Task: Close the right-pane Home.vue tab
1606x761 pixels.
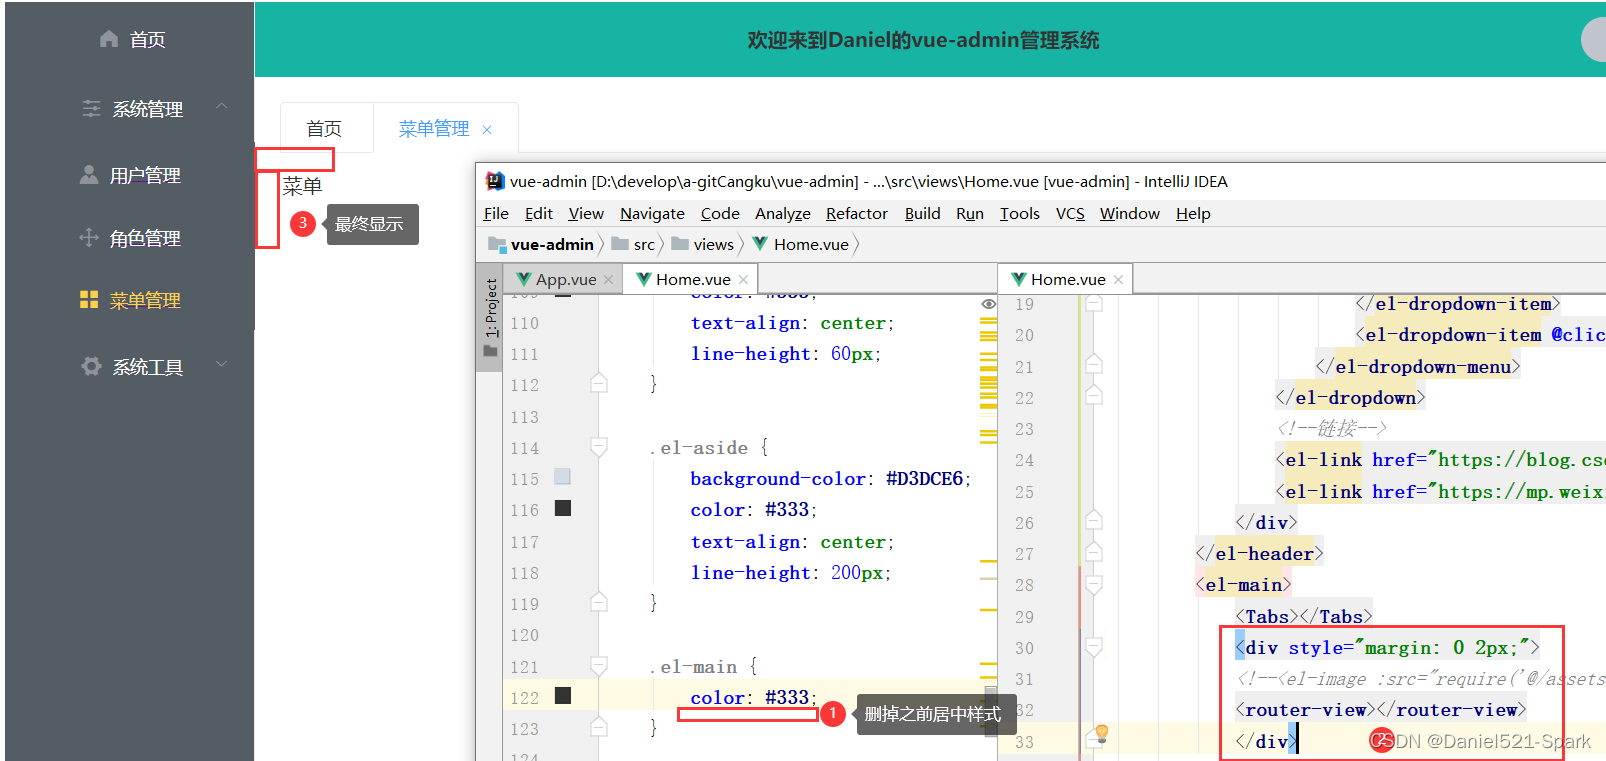Action: [x=1118, y=280]
